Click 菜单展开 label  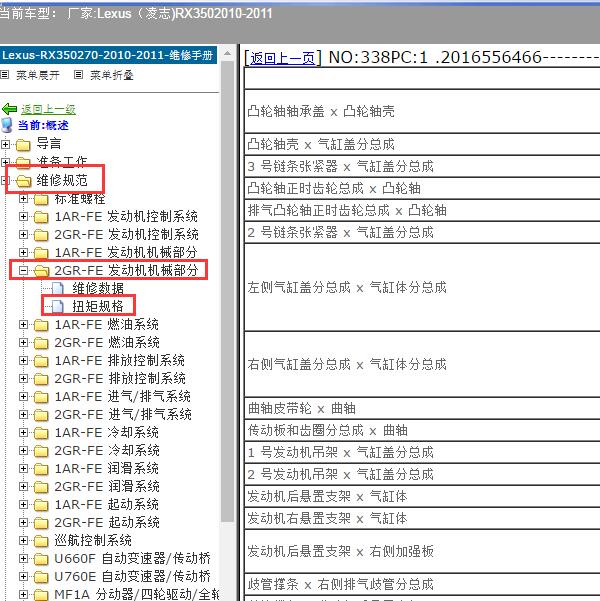tap(38, 75)
